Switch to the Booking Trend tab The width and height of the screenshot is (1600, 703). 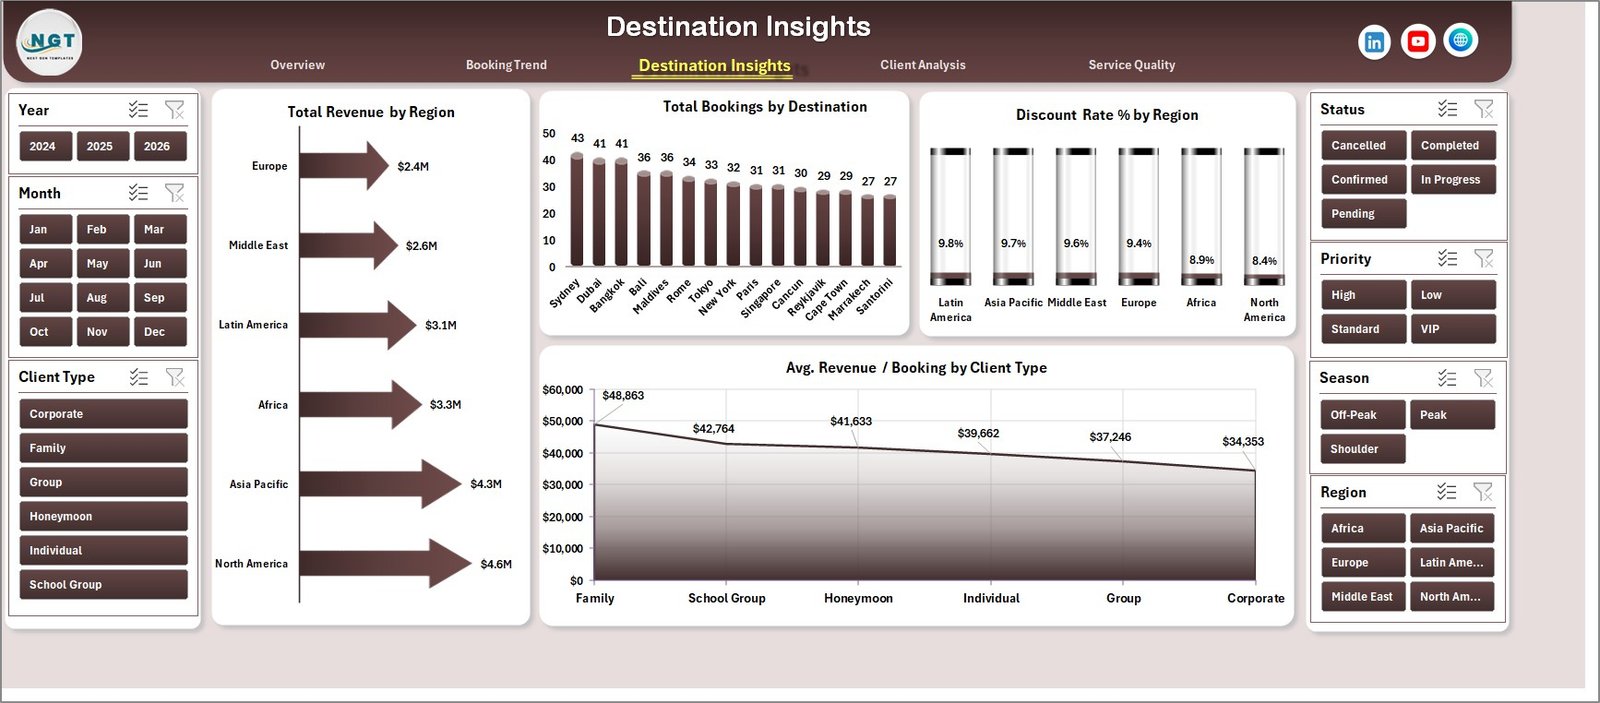click(x=506, y=65)
